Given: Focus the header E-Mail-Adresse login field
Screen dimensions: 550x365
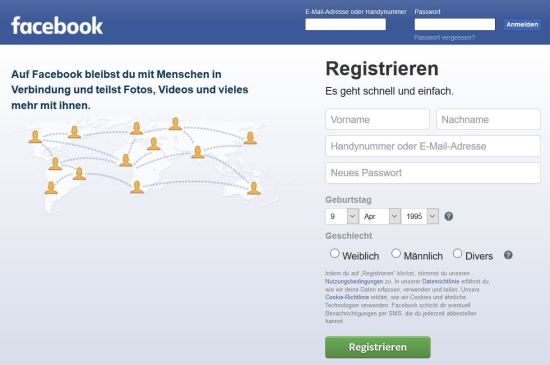Looking at the screenshot, I should 346,25.
